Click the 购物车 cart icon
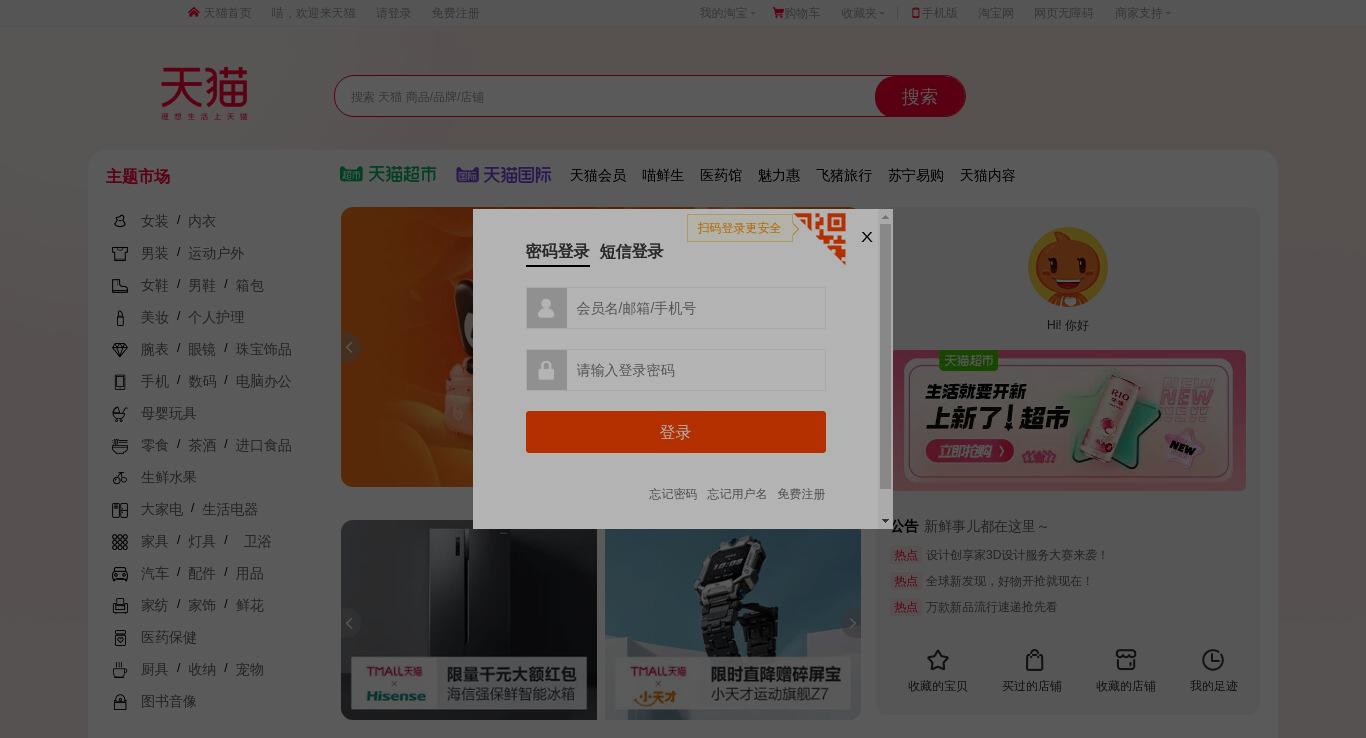 [778, 13]
